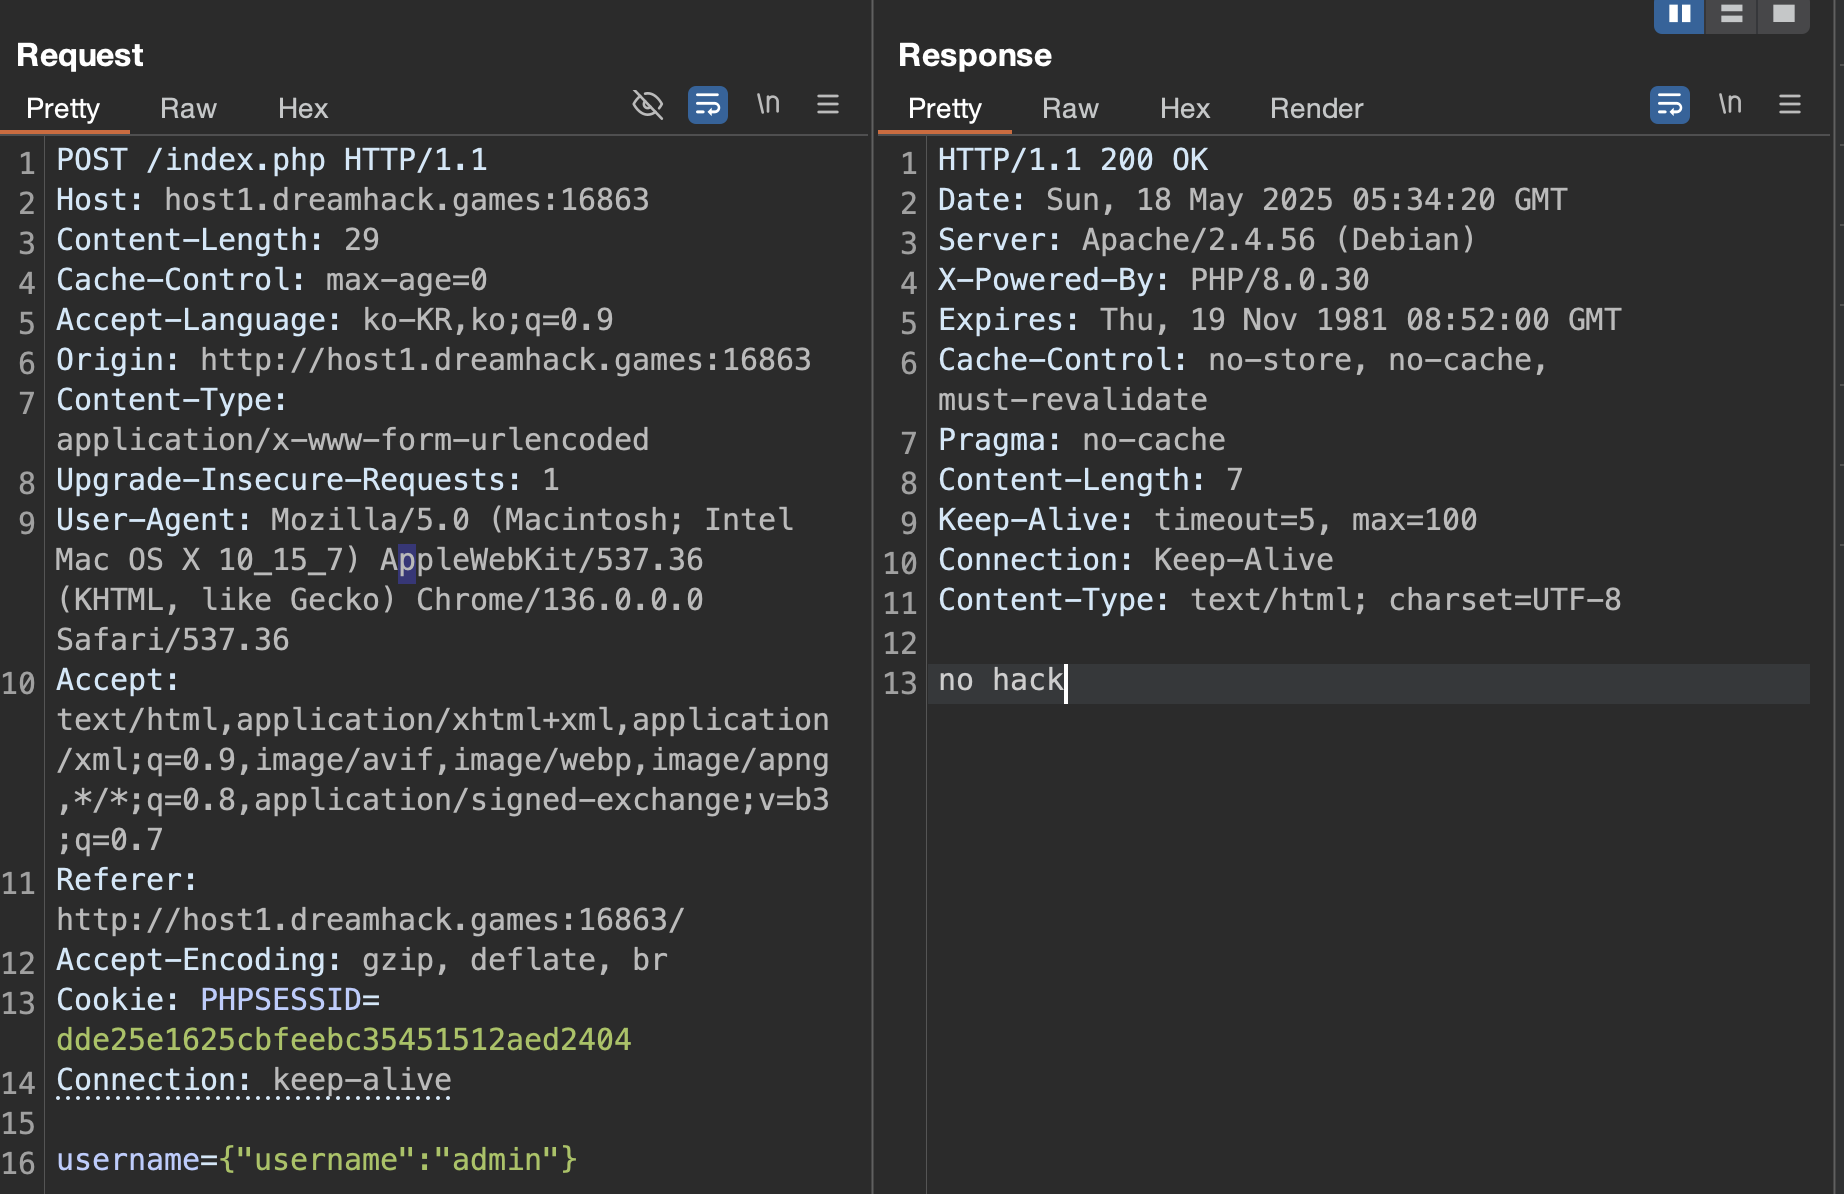The image size is (1844, 1194).
Task: Open the Response Render tab
Action: [x=1317, y=108]
